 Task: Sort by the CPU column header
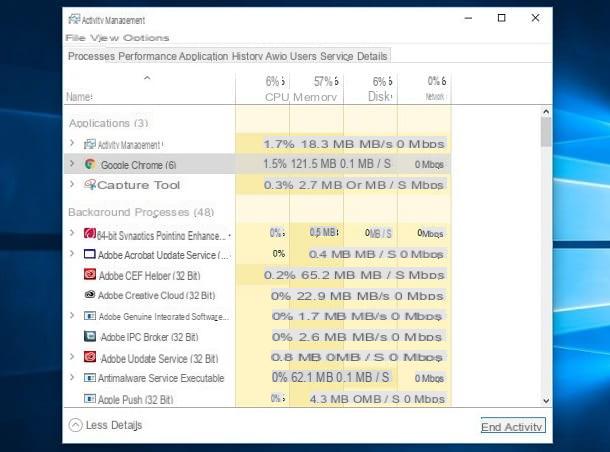[263, 89]
